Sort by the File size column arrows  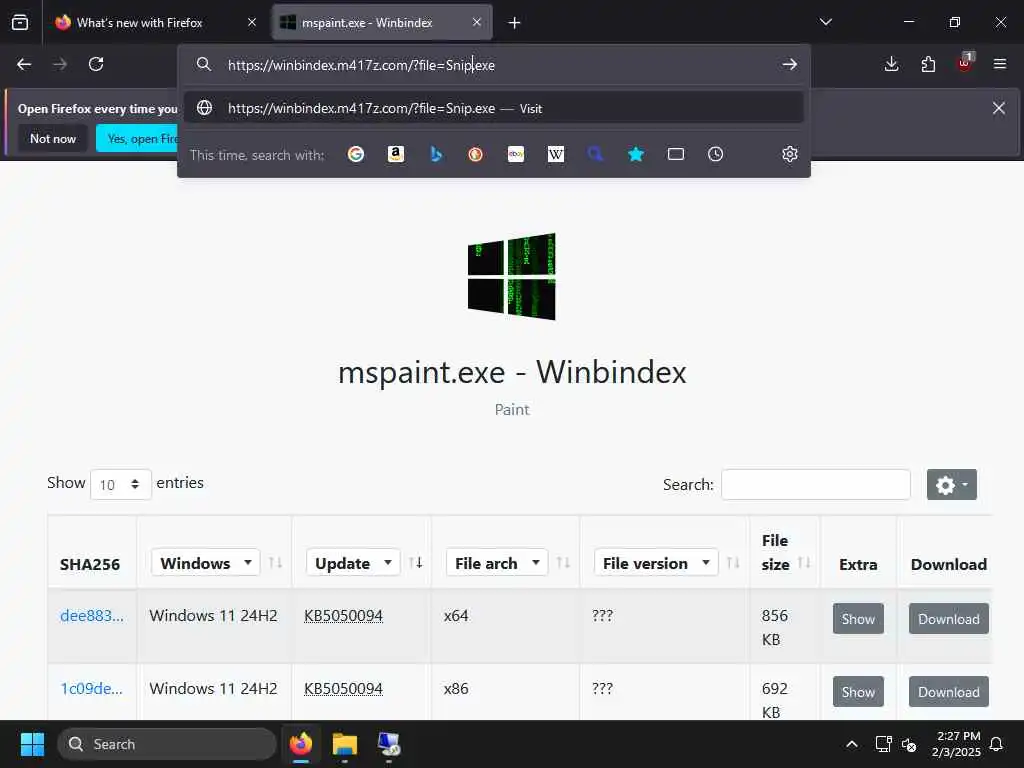805,563
